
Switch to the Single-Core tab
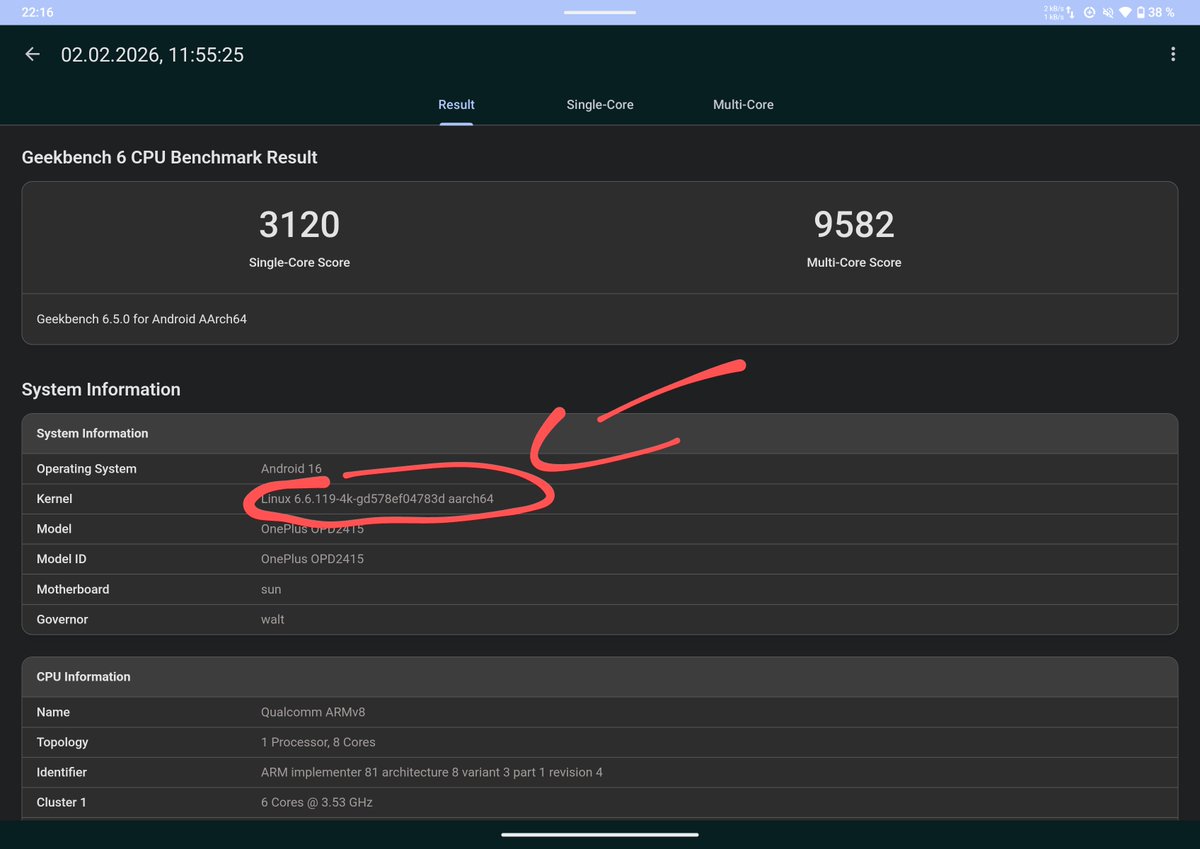(x=600, y=104)
